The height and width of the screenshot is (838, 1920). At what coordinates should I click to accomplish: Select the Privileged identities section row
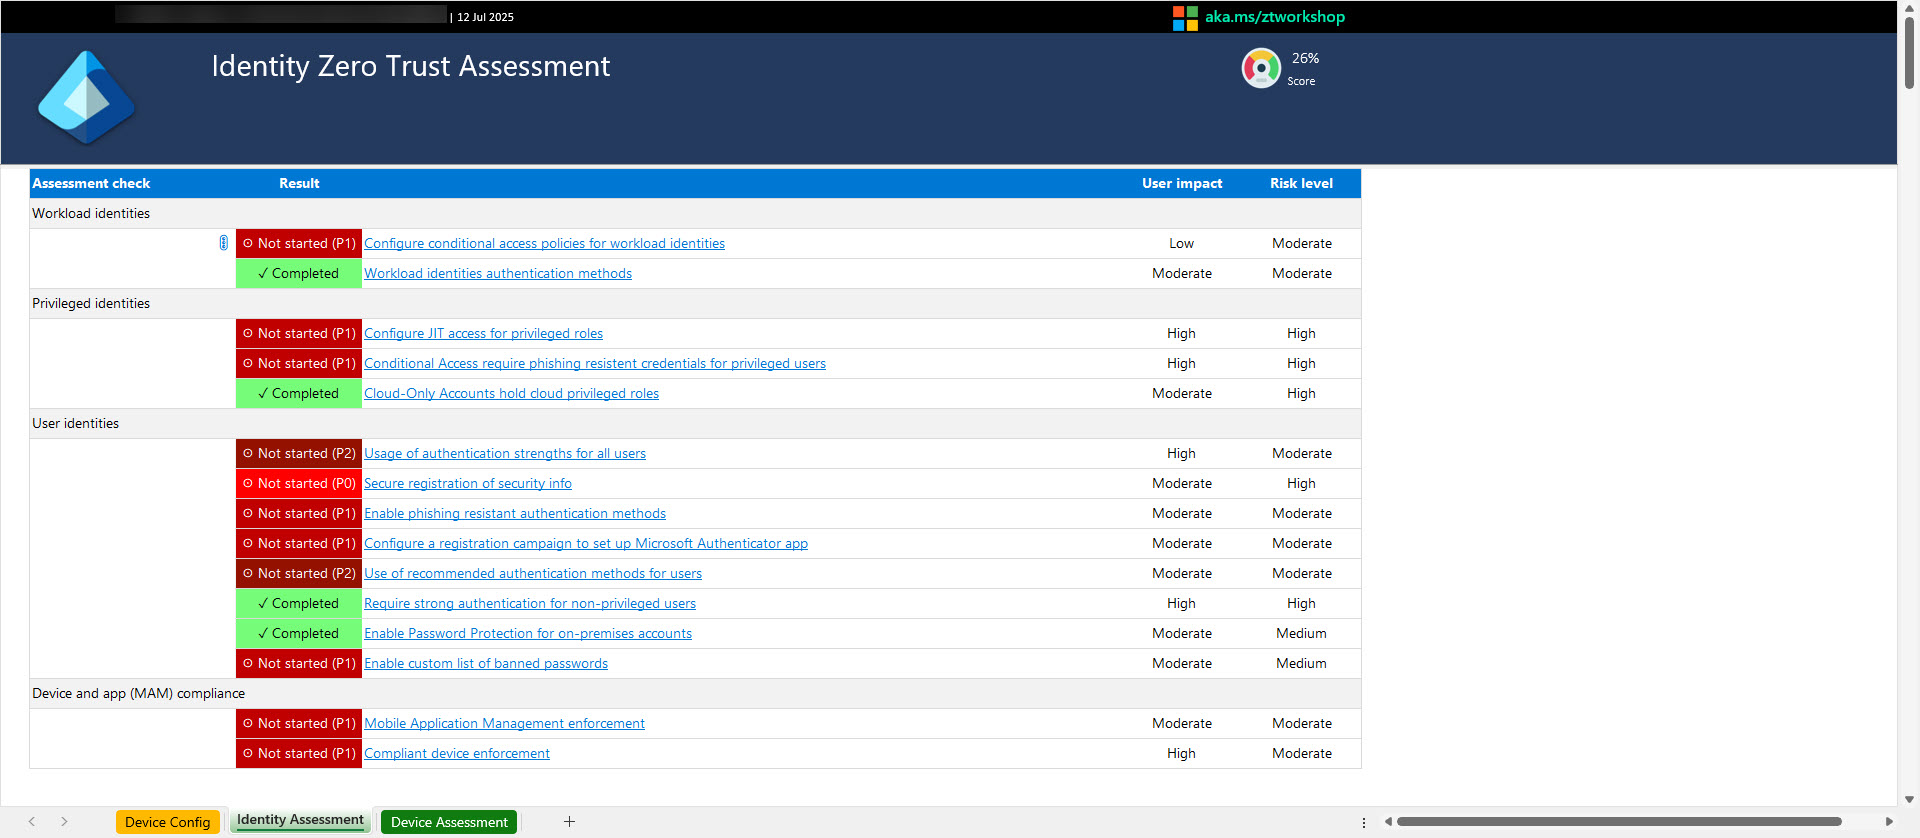pos(695,303)
